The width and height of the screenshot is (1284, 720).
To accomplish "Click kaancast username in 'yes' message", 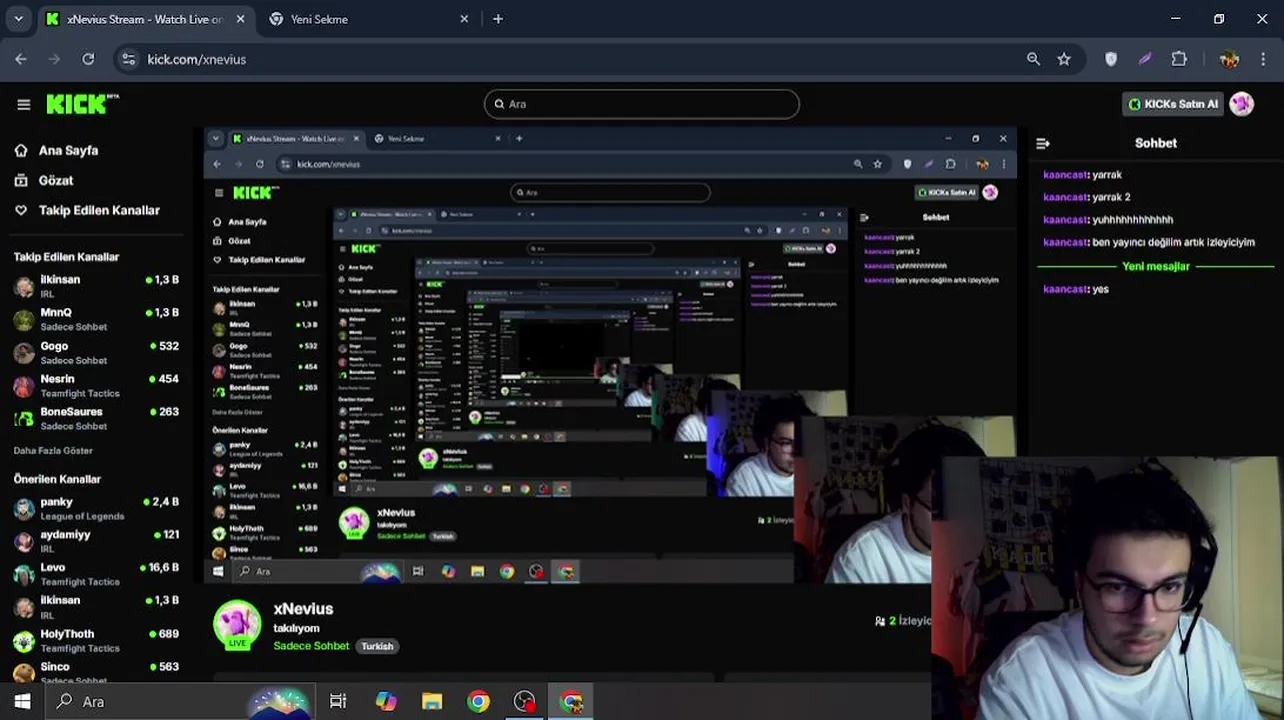I will pos(1066,289).
